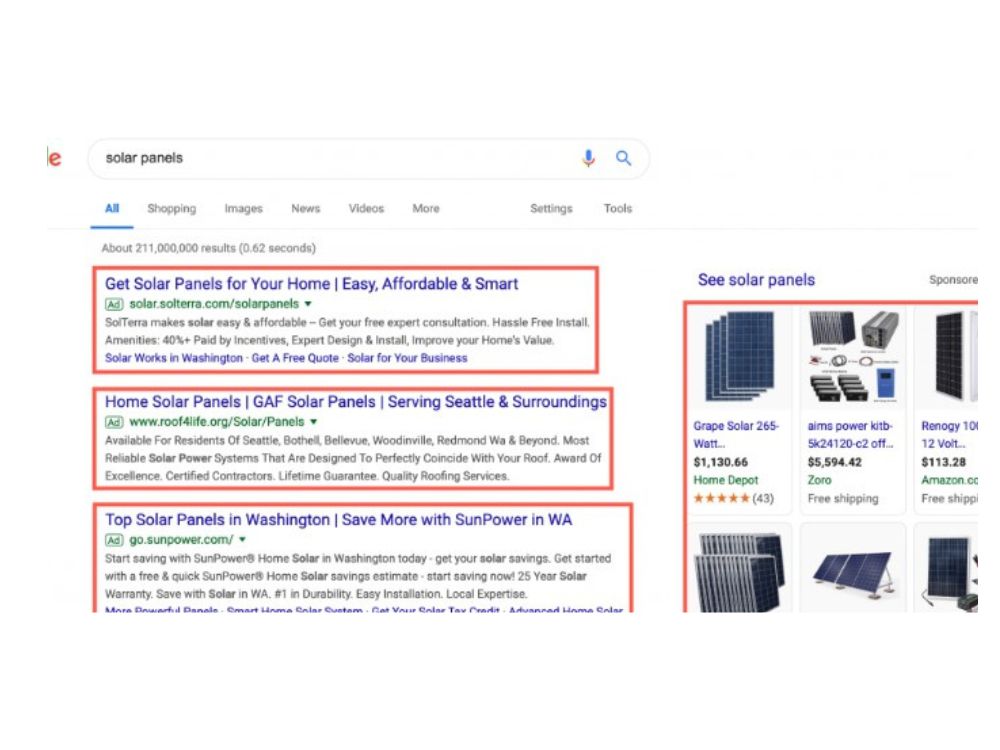Open the Tools menu
The image size is (1000, 750).
(x=617, y=209)
